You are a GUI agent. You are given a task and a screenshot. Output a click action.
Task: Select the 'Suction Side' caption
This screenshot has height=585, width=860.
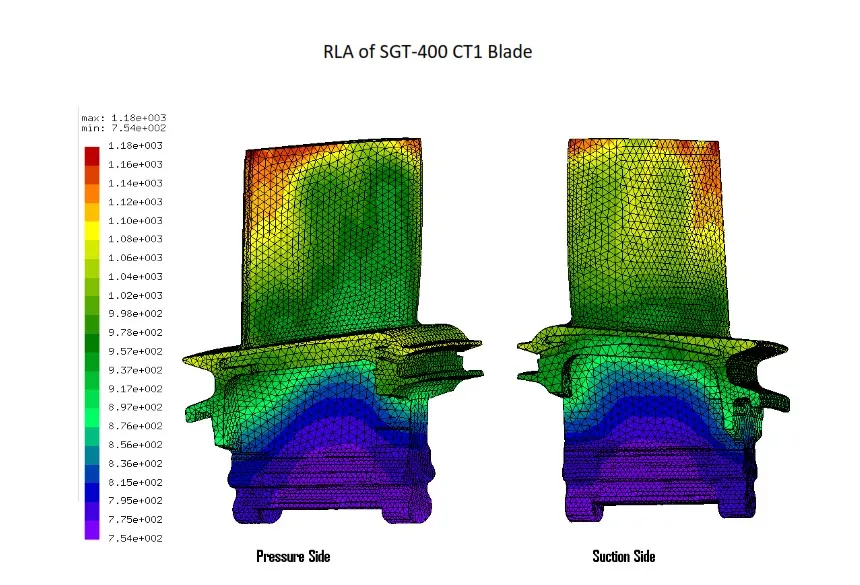(624, 556)
